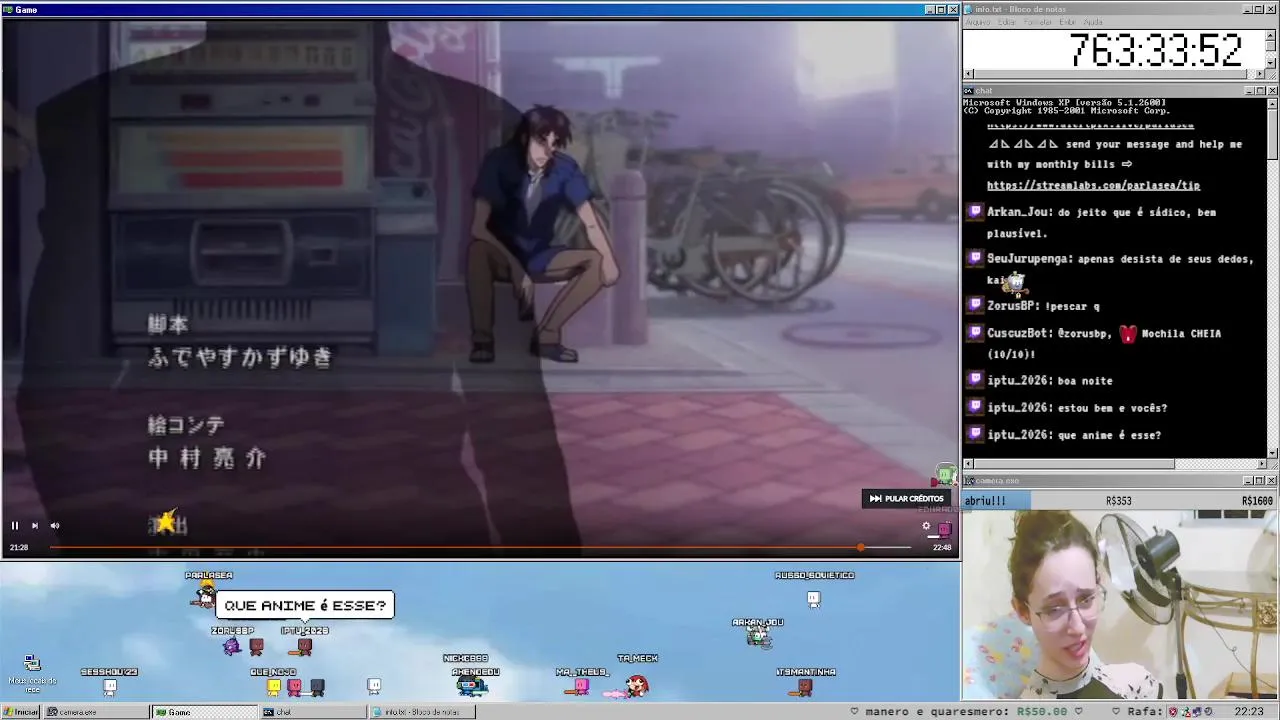
Task: Click the IPTU_2026 avatar character
Action: pos(305,647)
